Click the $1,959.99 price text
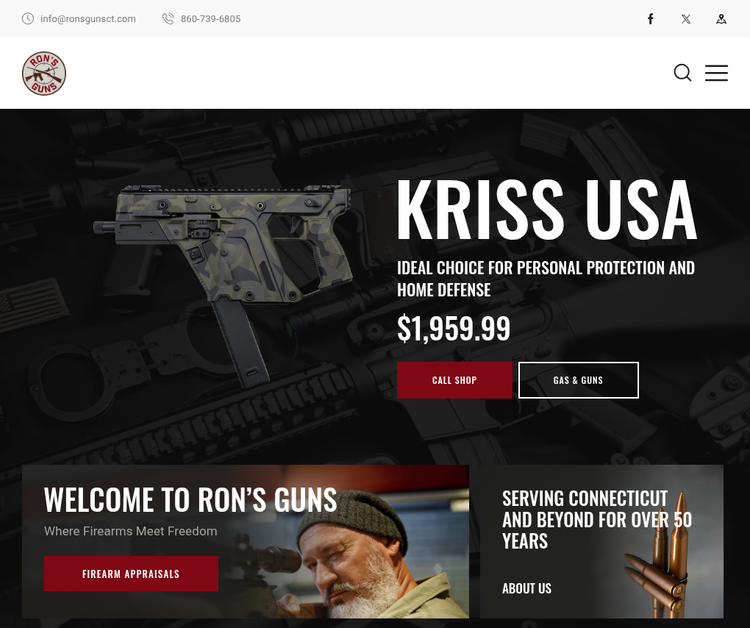Viewport: 750px width, 628px height. [x=453, y=329]
